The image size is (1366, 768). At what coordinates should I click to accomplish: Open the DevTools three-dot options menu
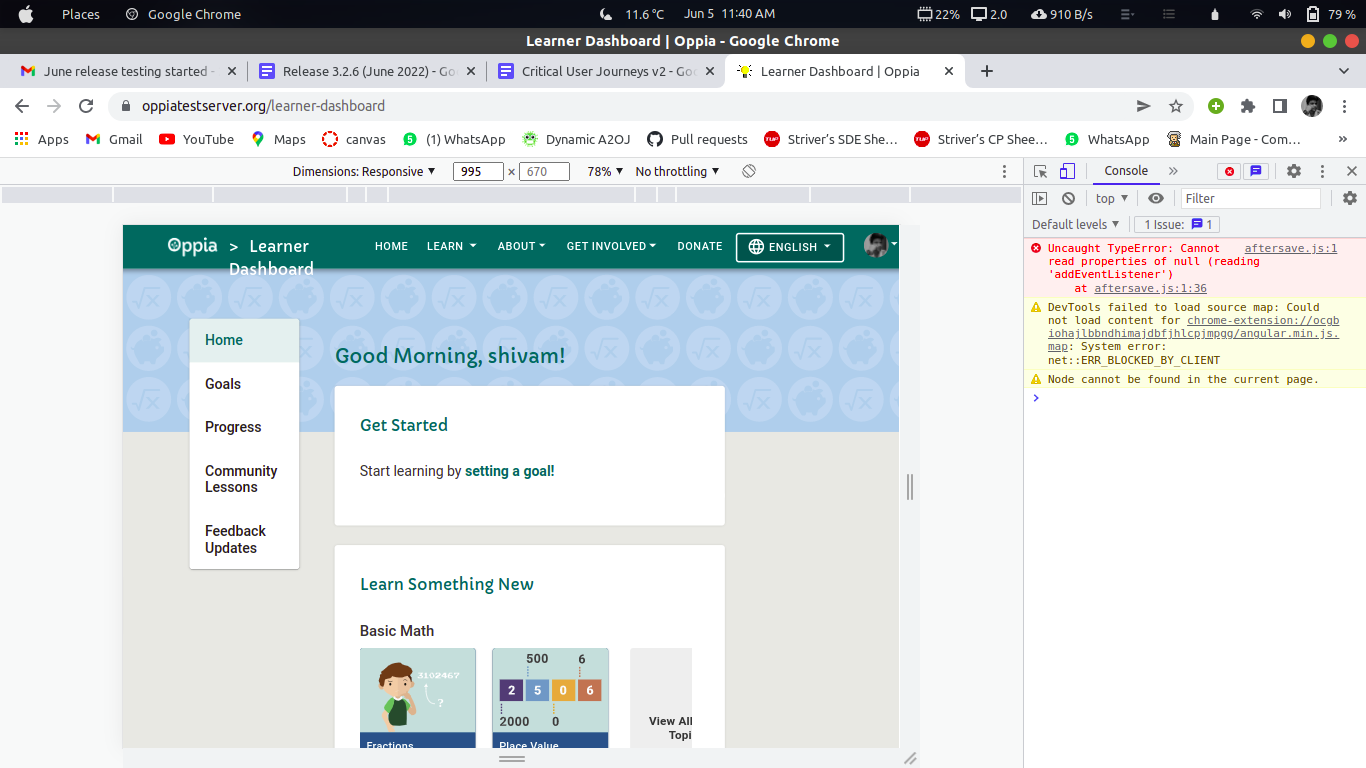point(1322,171)
